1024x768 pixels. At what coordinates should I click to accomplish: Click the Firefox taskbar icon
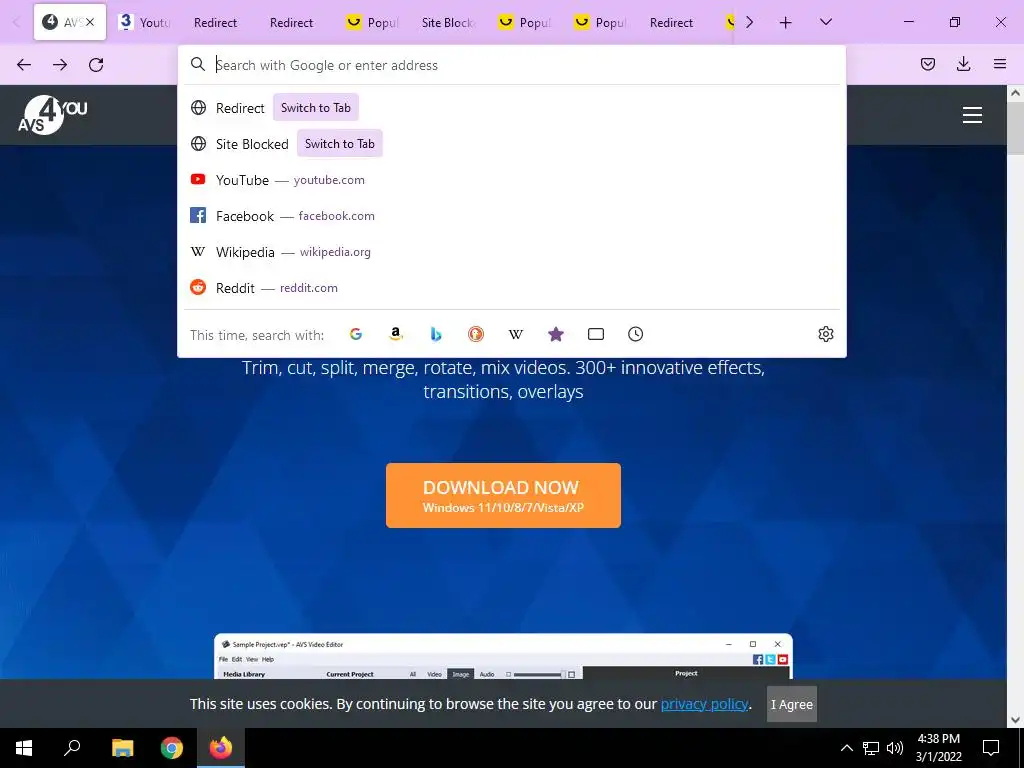[221, 748]
